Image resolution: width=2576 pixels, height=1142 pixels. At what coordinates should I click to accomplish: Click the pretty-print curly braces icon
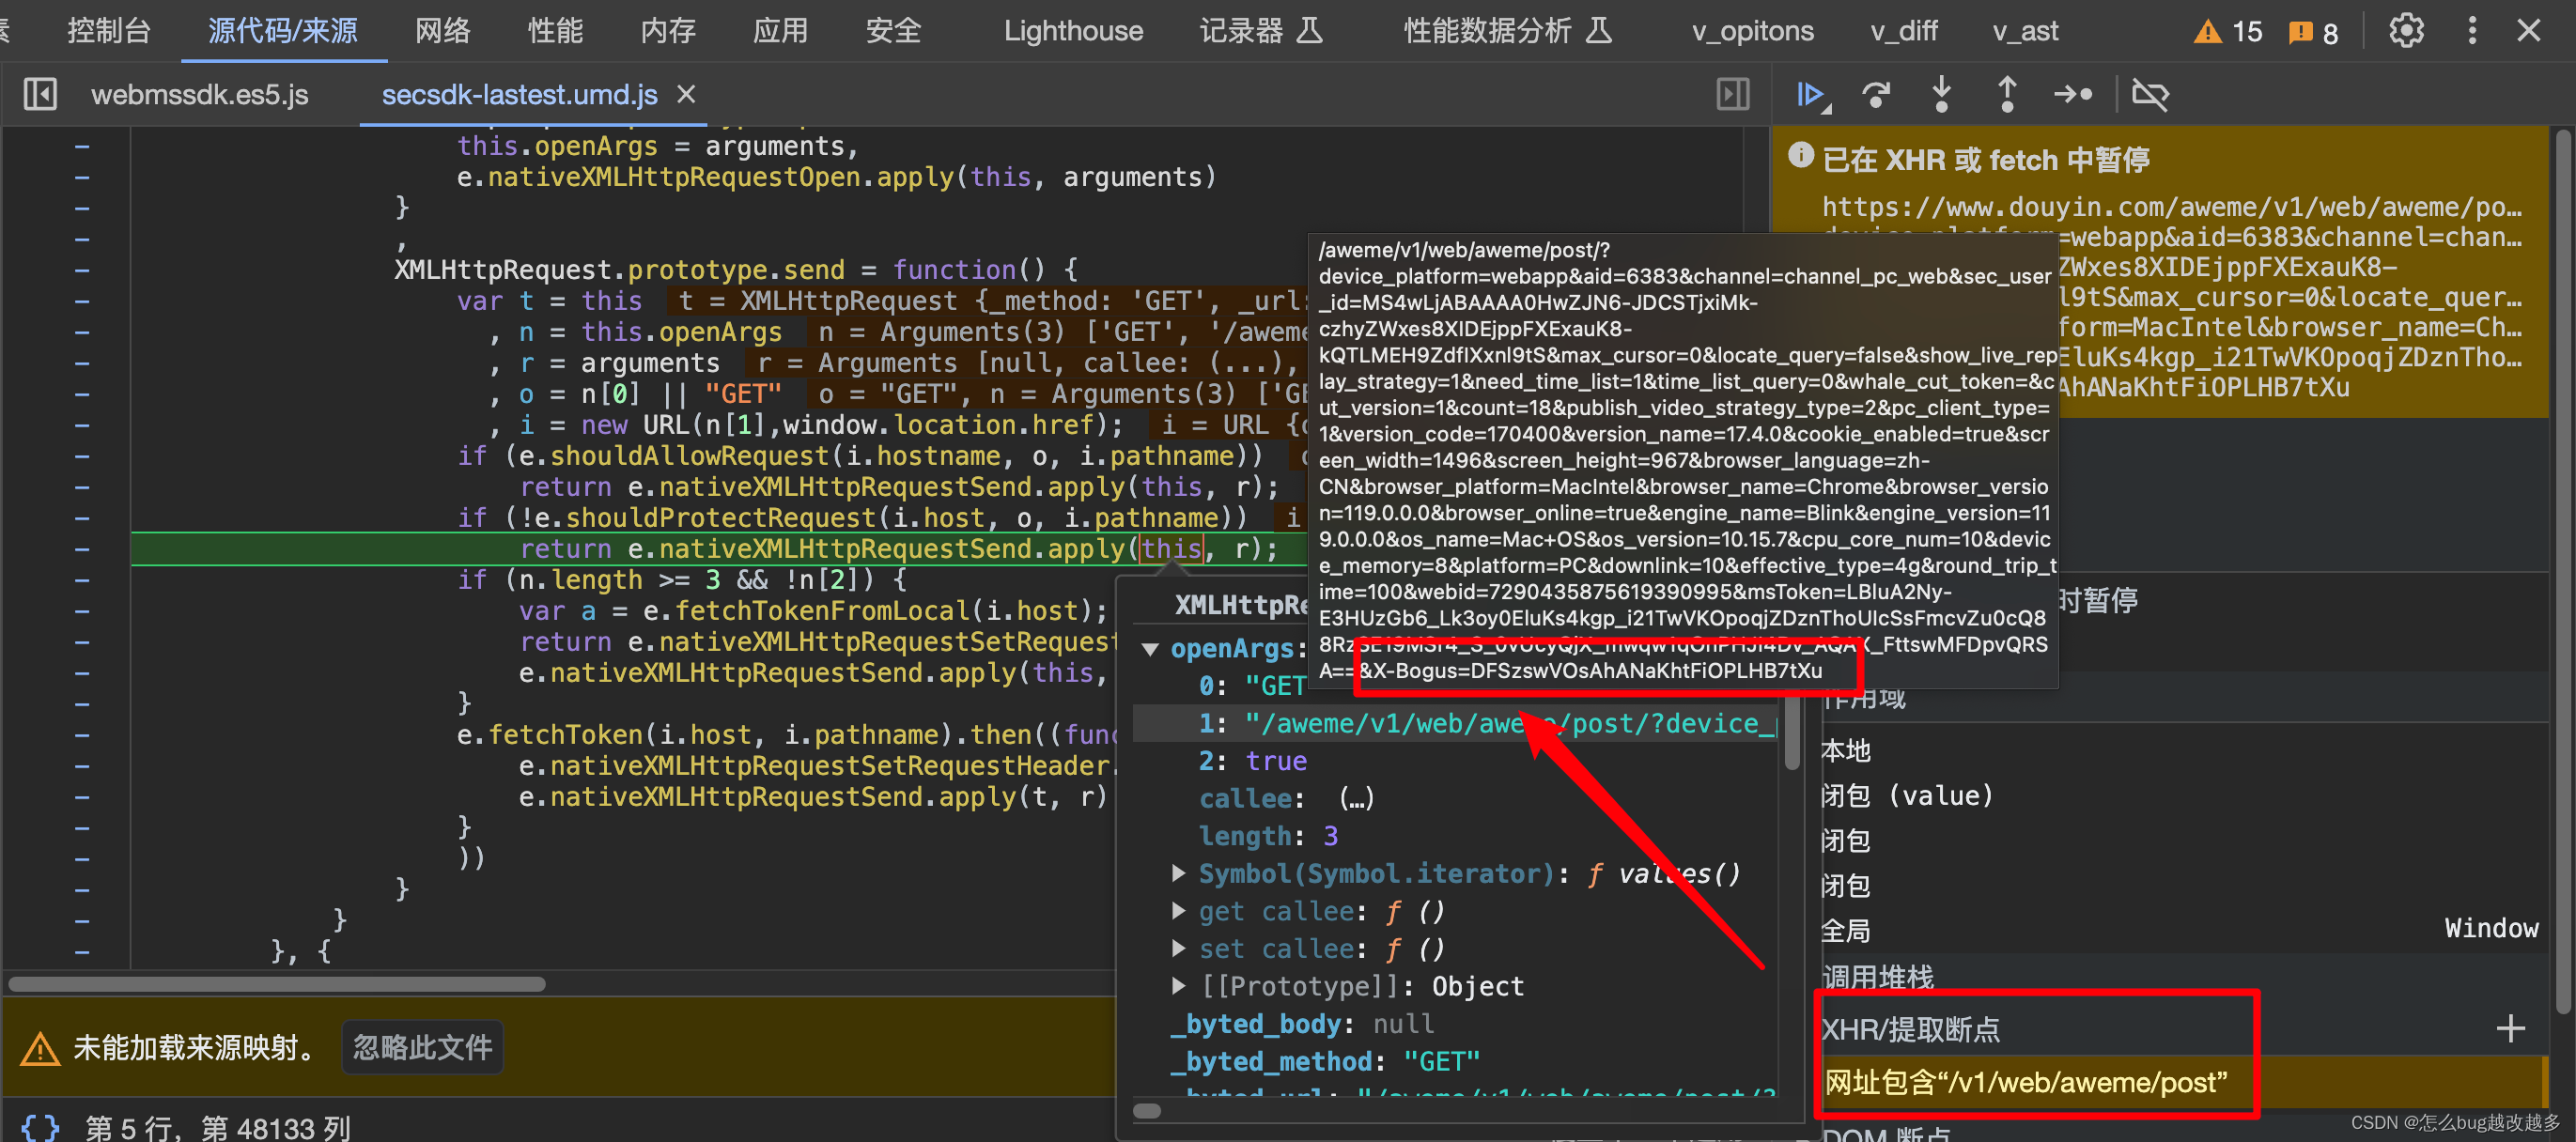(x=40, y=1127)
